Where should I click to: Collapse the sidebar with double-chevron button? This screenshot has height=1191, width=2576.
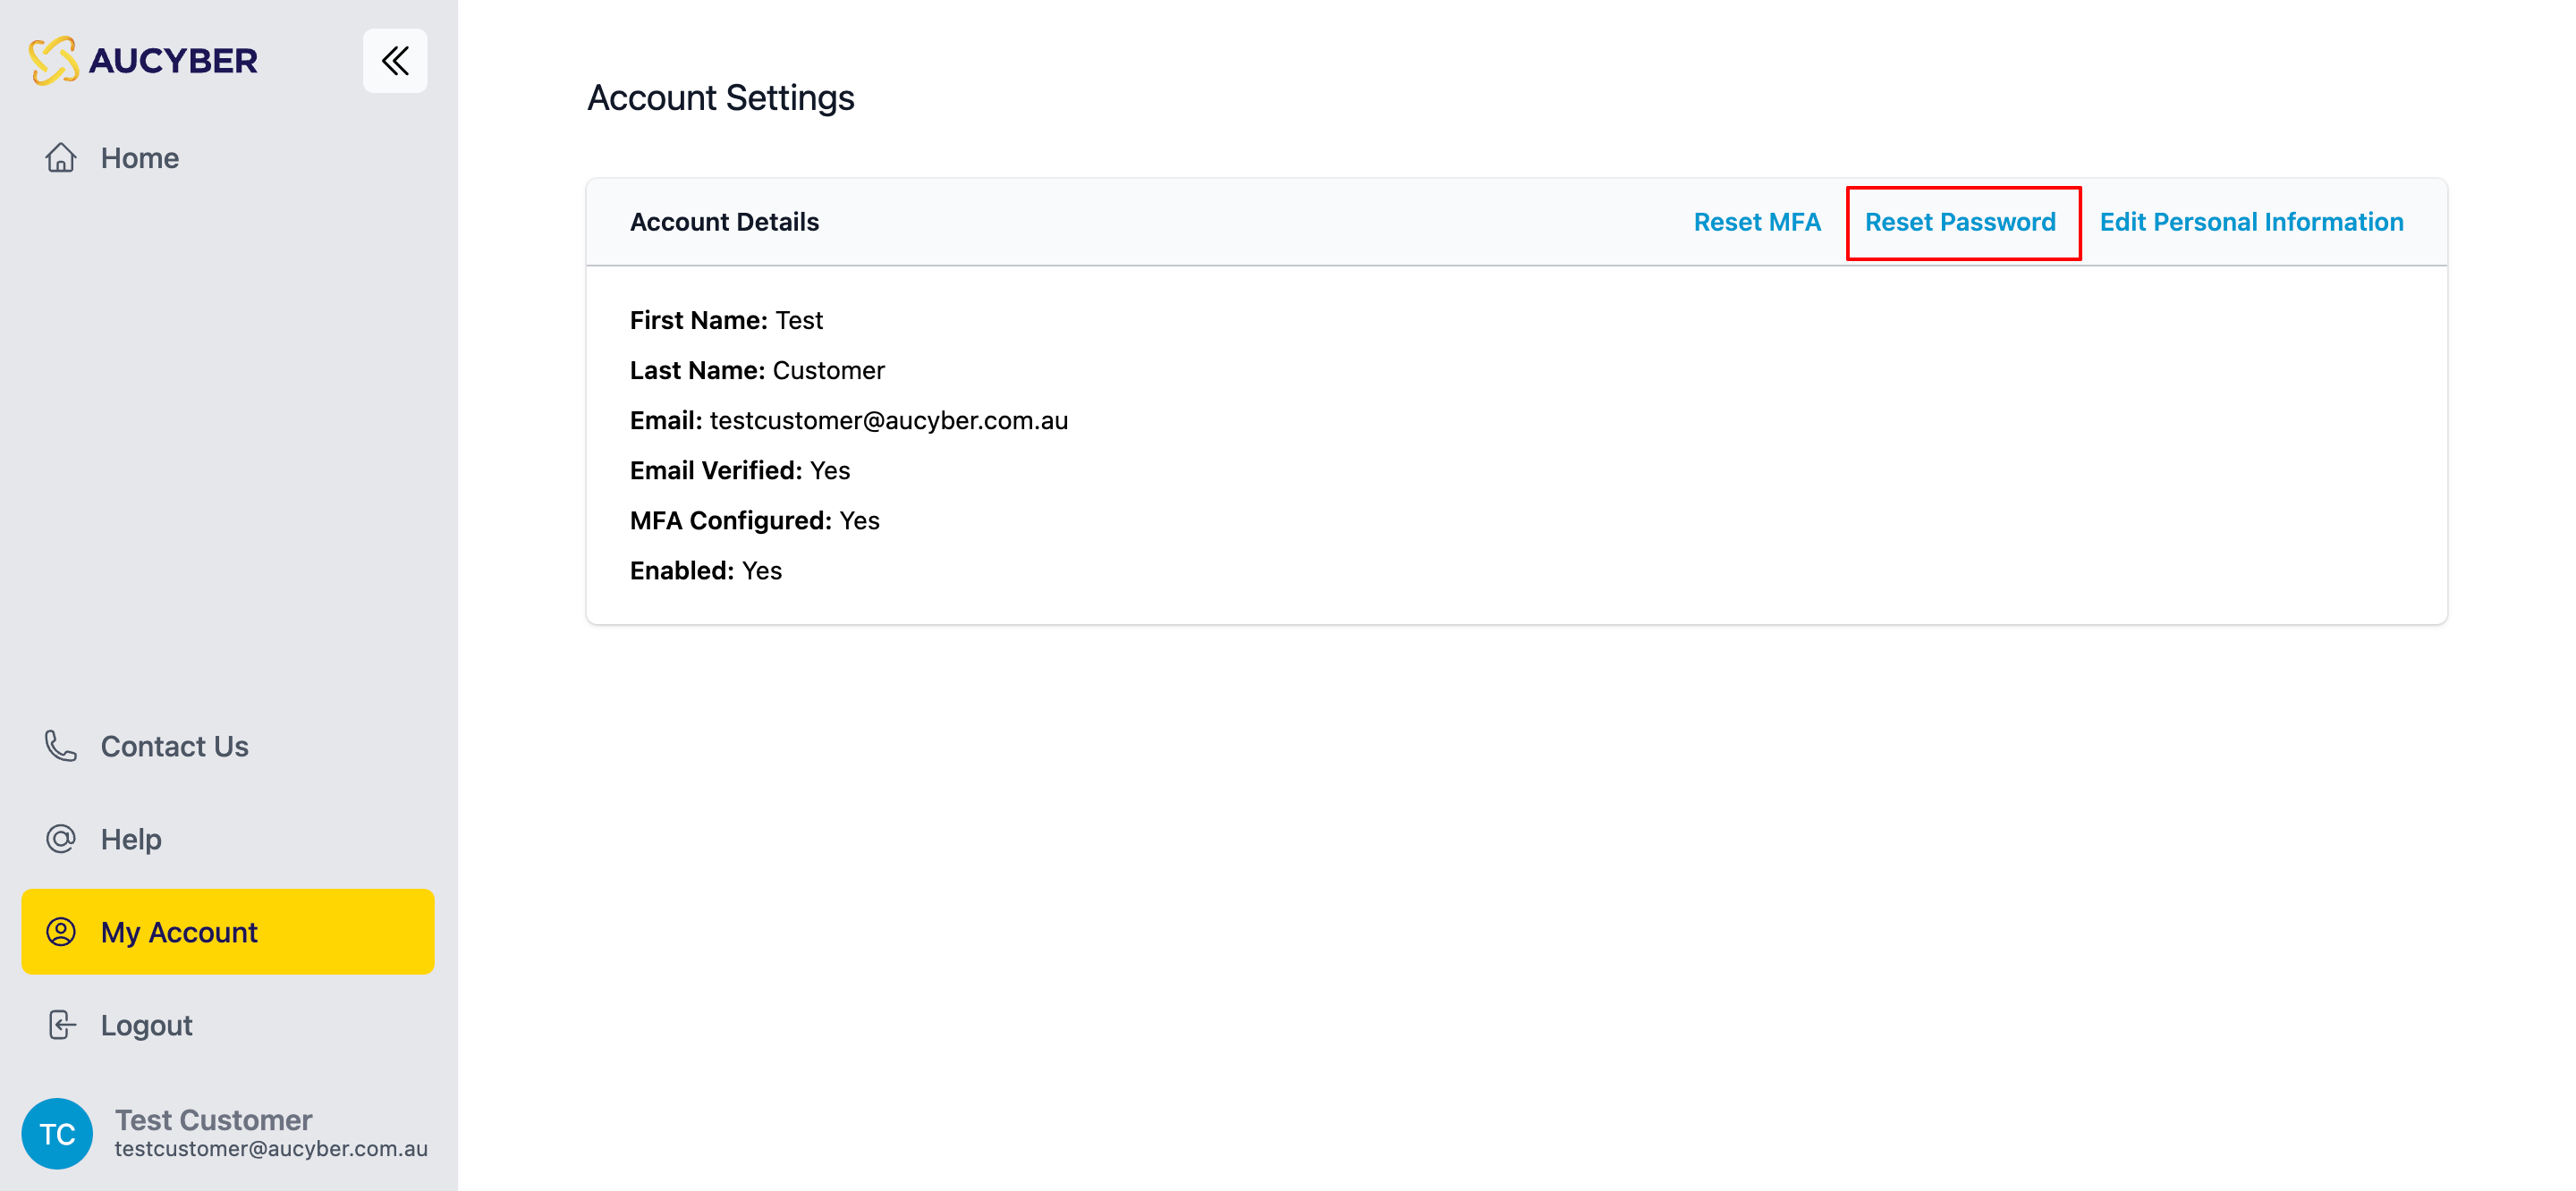click(x=395, y=61)
